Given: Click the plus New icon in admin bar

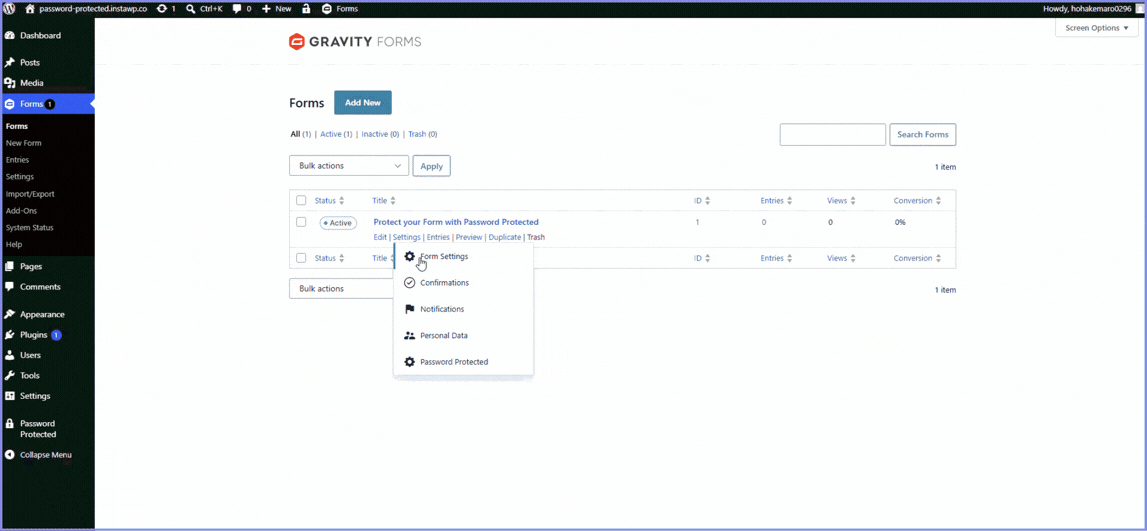Looking at the screenshot, I should click(x=266, y=9).
